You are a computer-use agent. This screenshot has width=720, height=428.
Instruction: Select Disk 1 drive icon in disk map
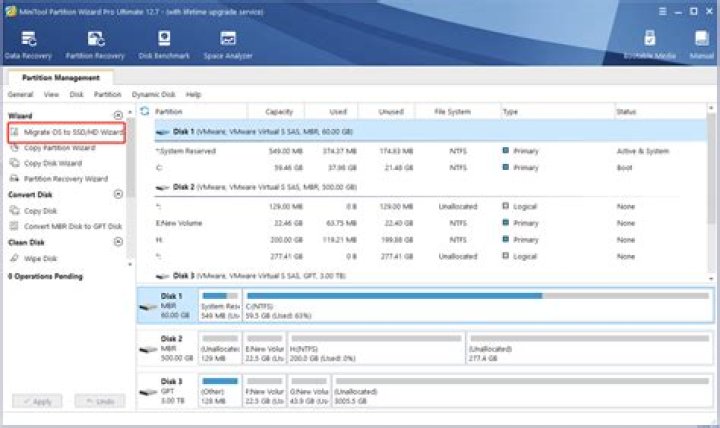[x=148, y=306]
